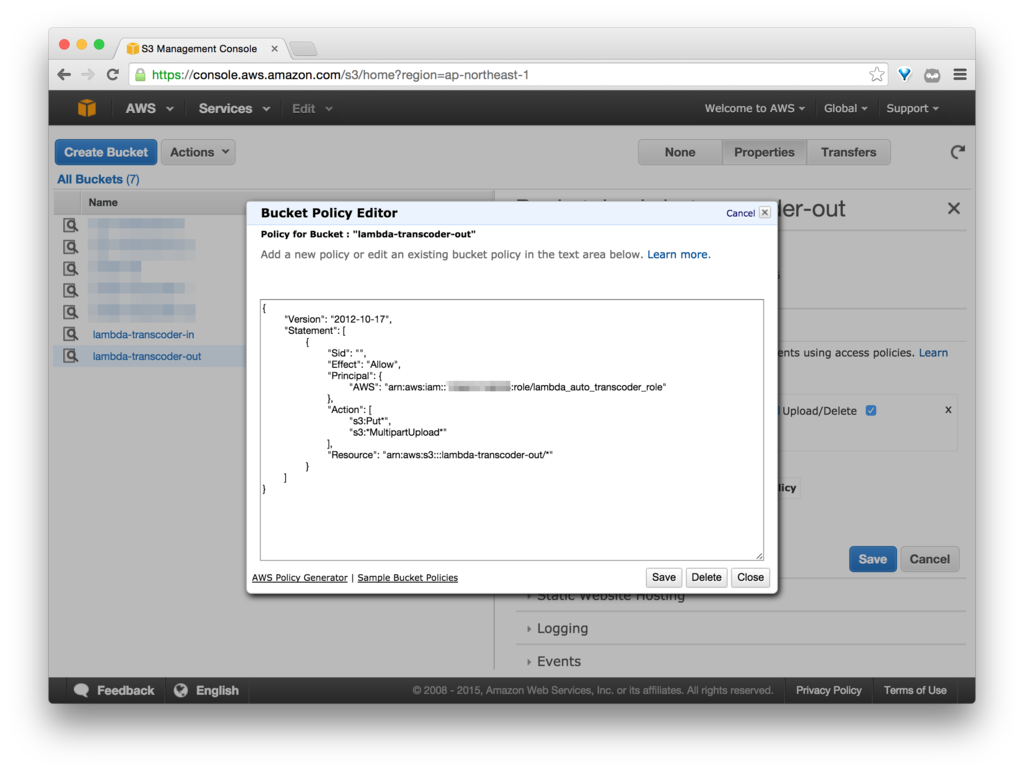1024x773 pixels.
Task: Expand the Events section
Action: pos(558,661)
